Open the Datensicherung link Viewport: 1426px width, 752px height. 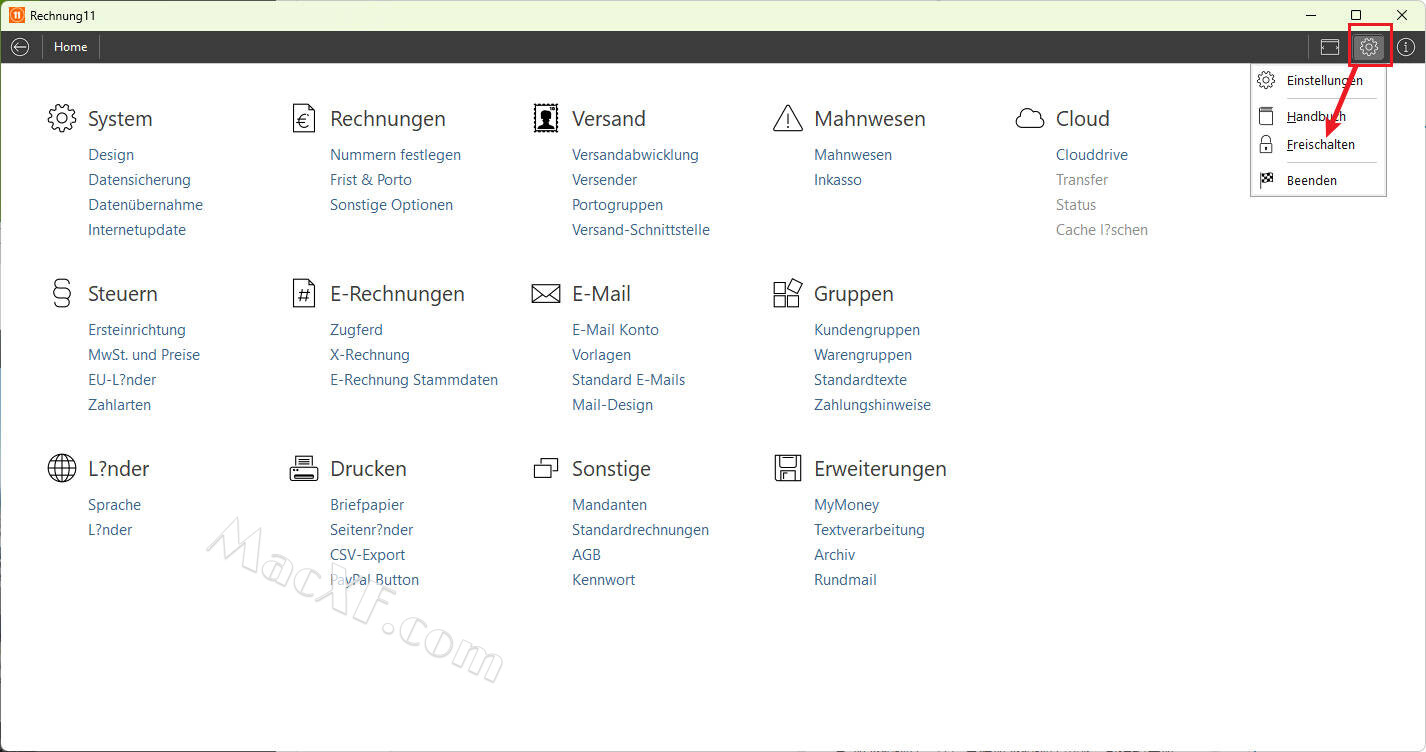(139, 180)
